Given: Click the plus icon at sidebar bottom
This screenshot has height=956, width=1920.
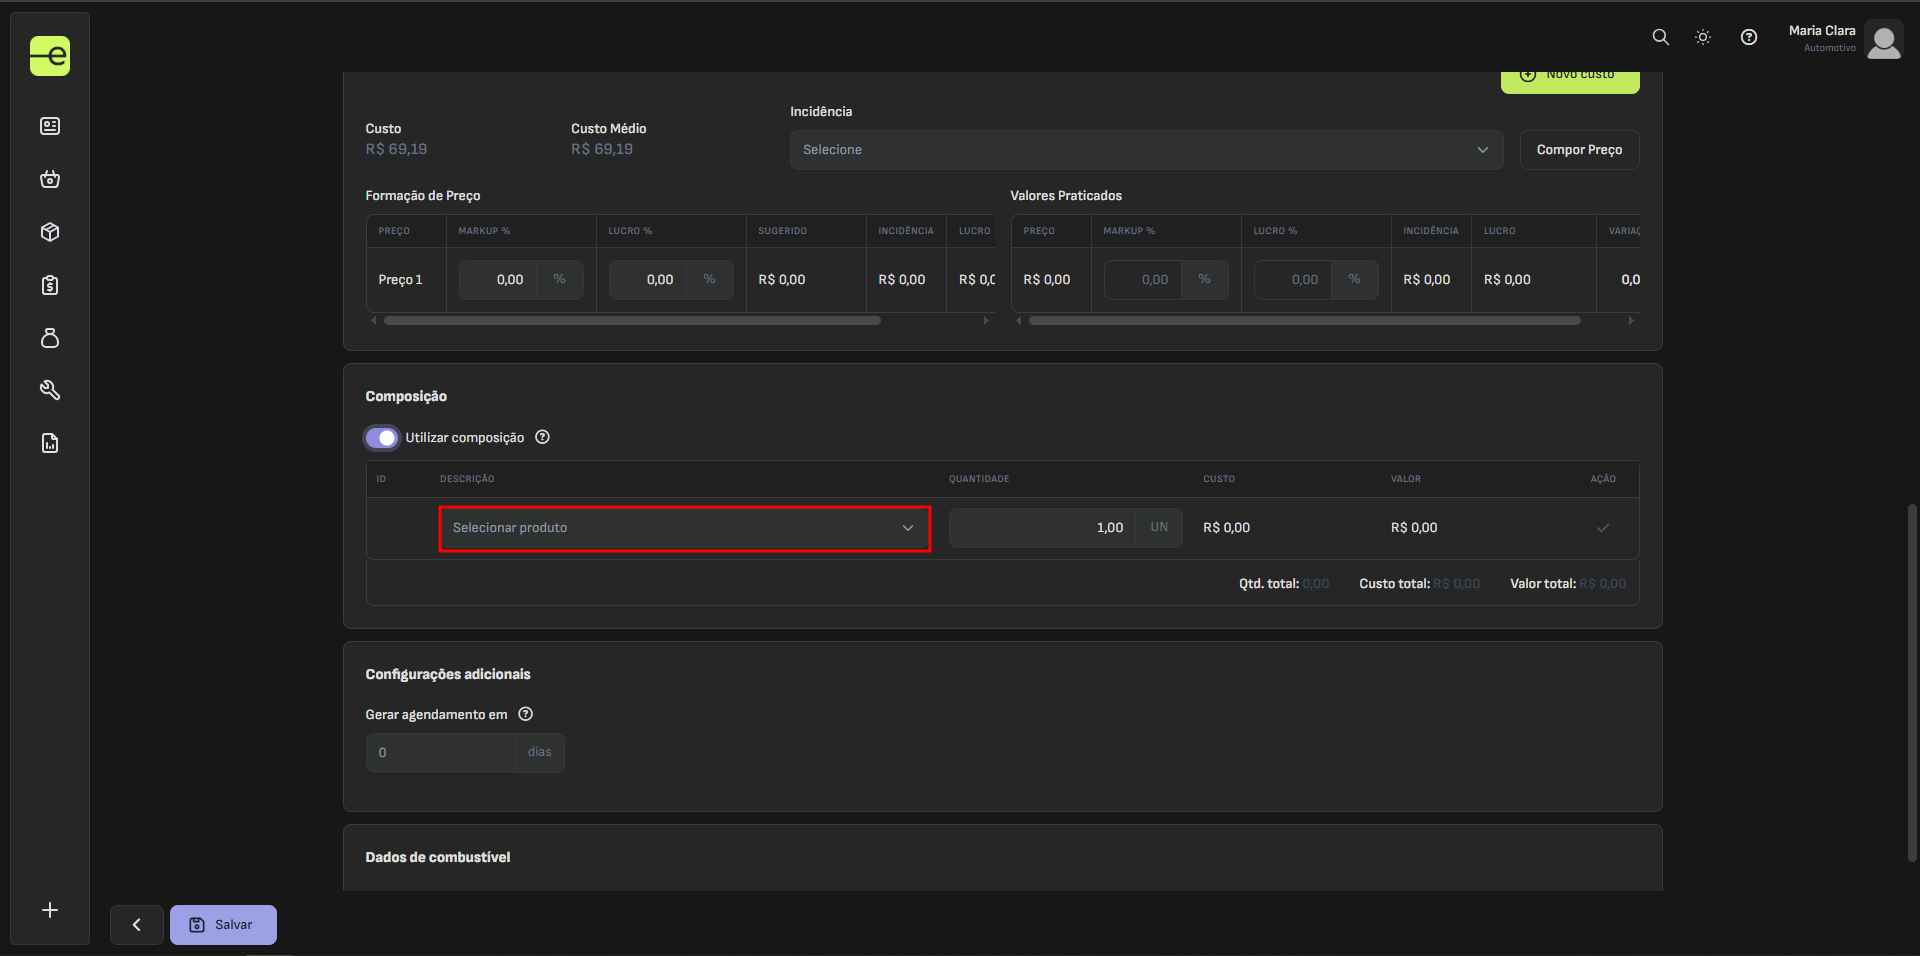Looking at the screenshot, I should (x=50, y=910).
